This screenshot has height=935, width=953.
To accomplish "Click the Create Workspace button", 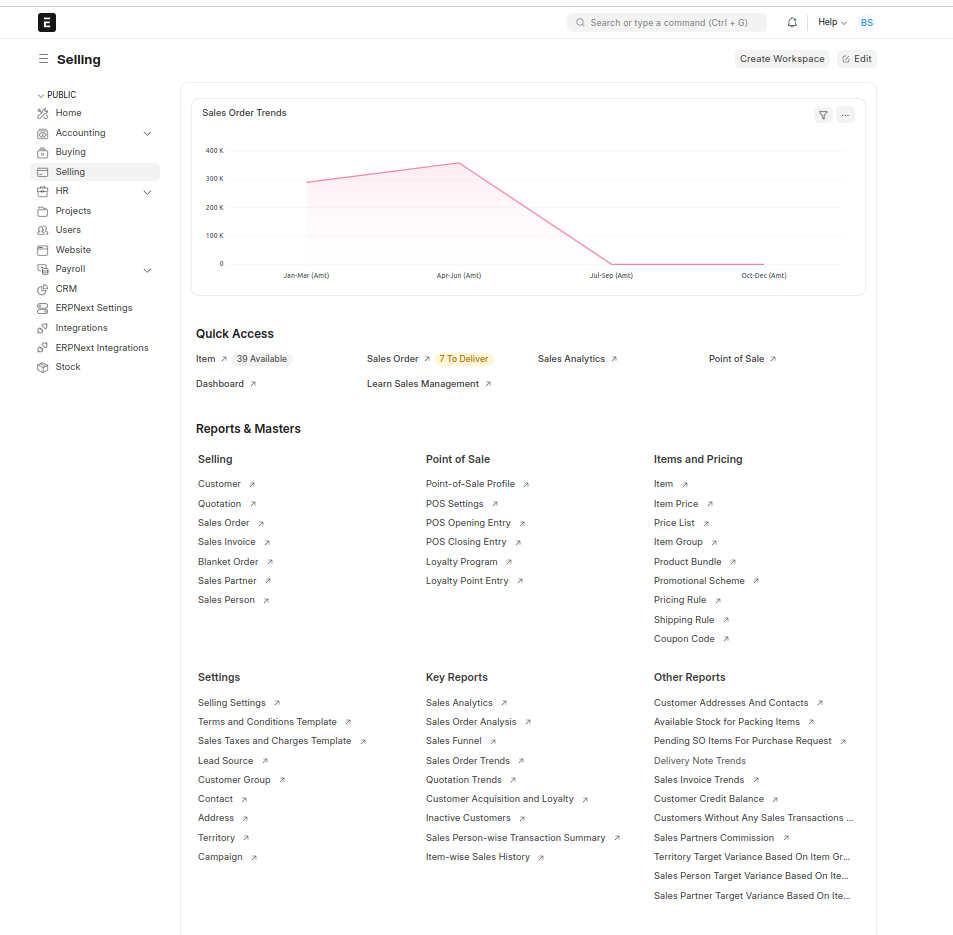I will (x=782, y=59).
